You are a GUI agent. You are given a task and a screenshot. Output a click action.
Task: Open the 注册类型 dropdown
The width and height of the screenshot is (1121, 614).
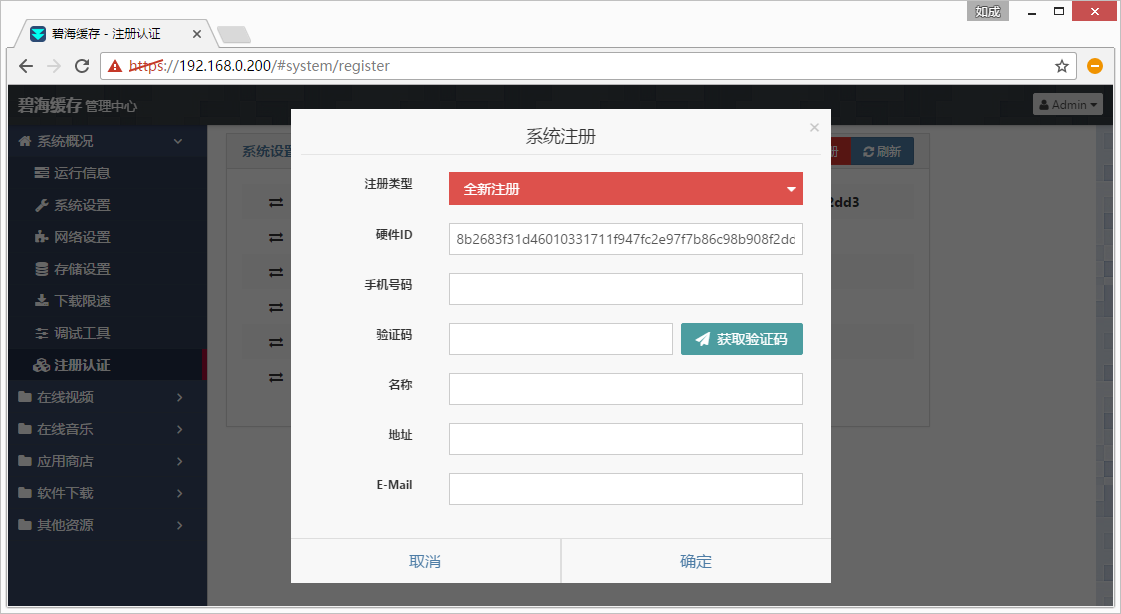[625, 189]
